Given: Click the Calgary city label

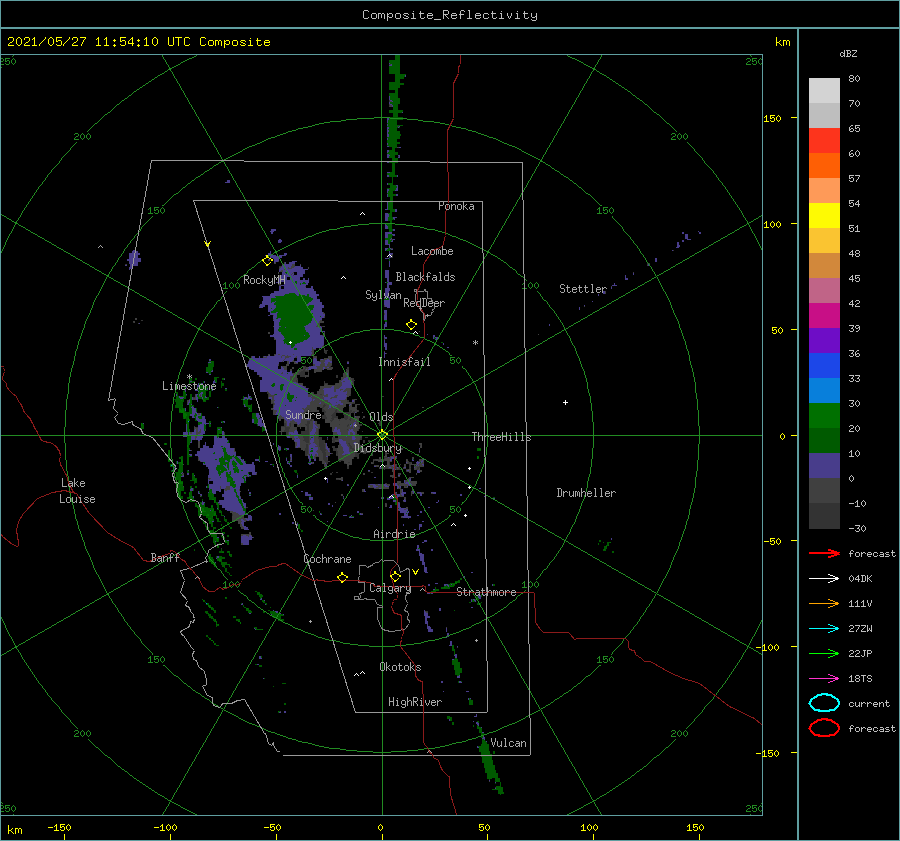Looking at the screenshot, I should [x=390, y=588].
